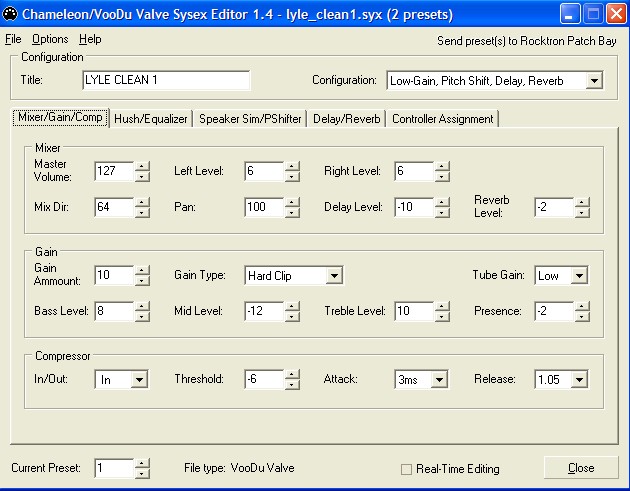Click the Delay Level value field
The image size is (630, 491).
(415, 207)
